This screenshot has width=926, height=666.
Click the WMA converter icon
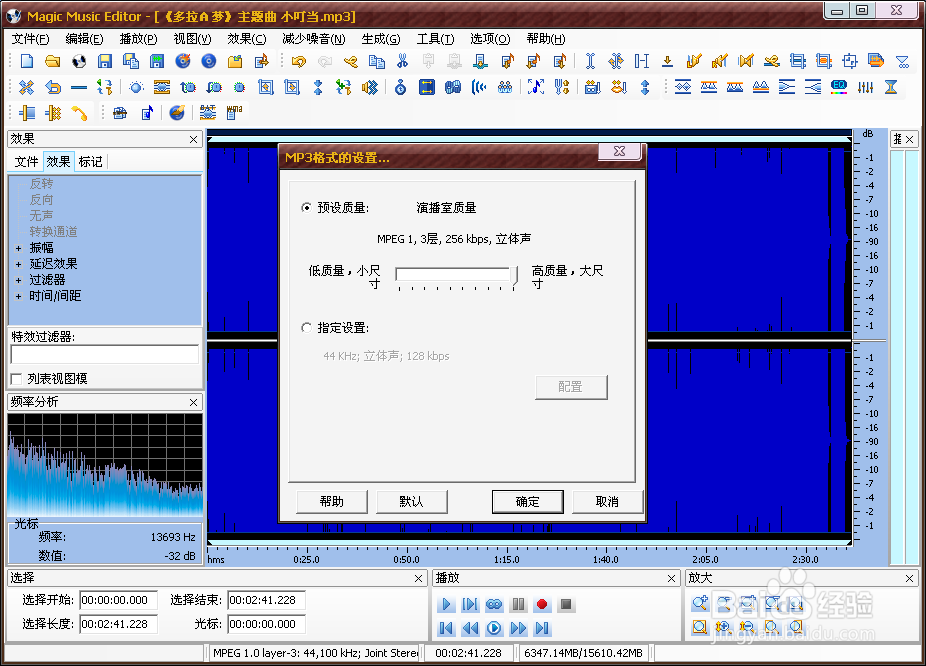(x=234, y=112)
